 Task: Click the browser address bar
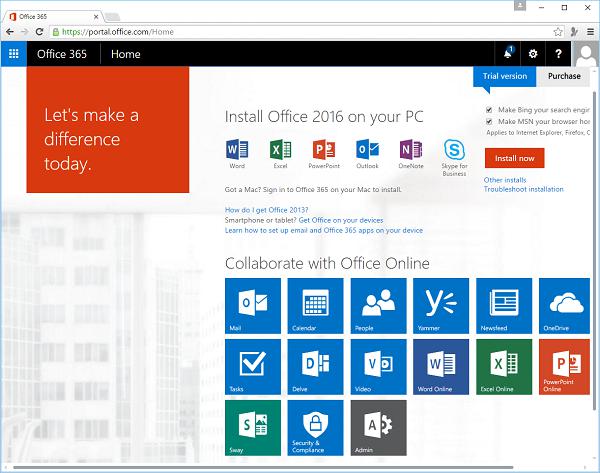coord(300,32)
